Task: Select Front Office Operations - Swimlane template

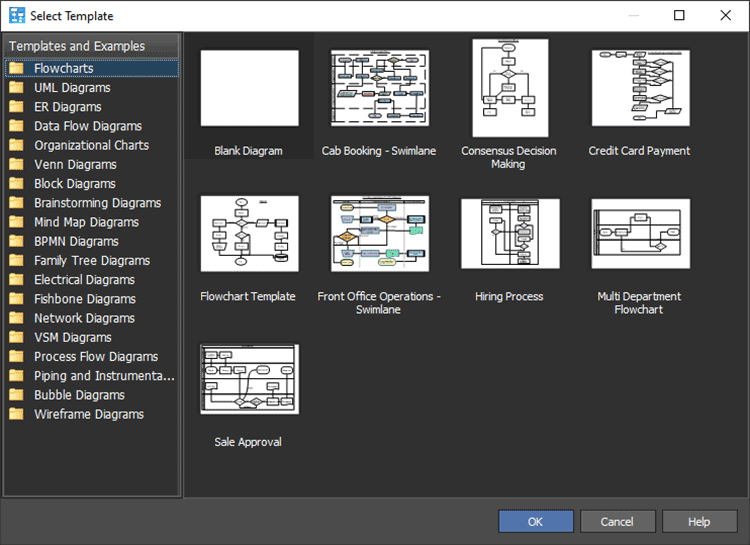Action: tap(380, 234)
